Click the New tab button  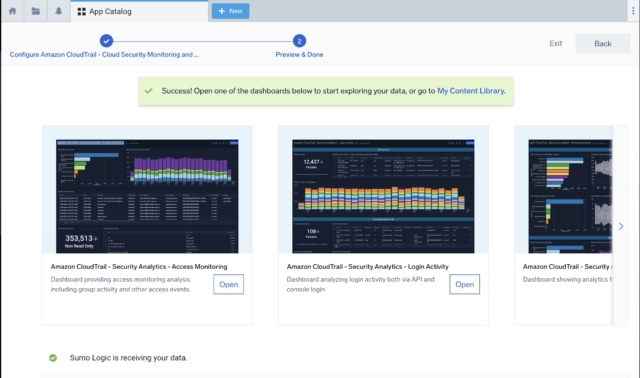230,11
